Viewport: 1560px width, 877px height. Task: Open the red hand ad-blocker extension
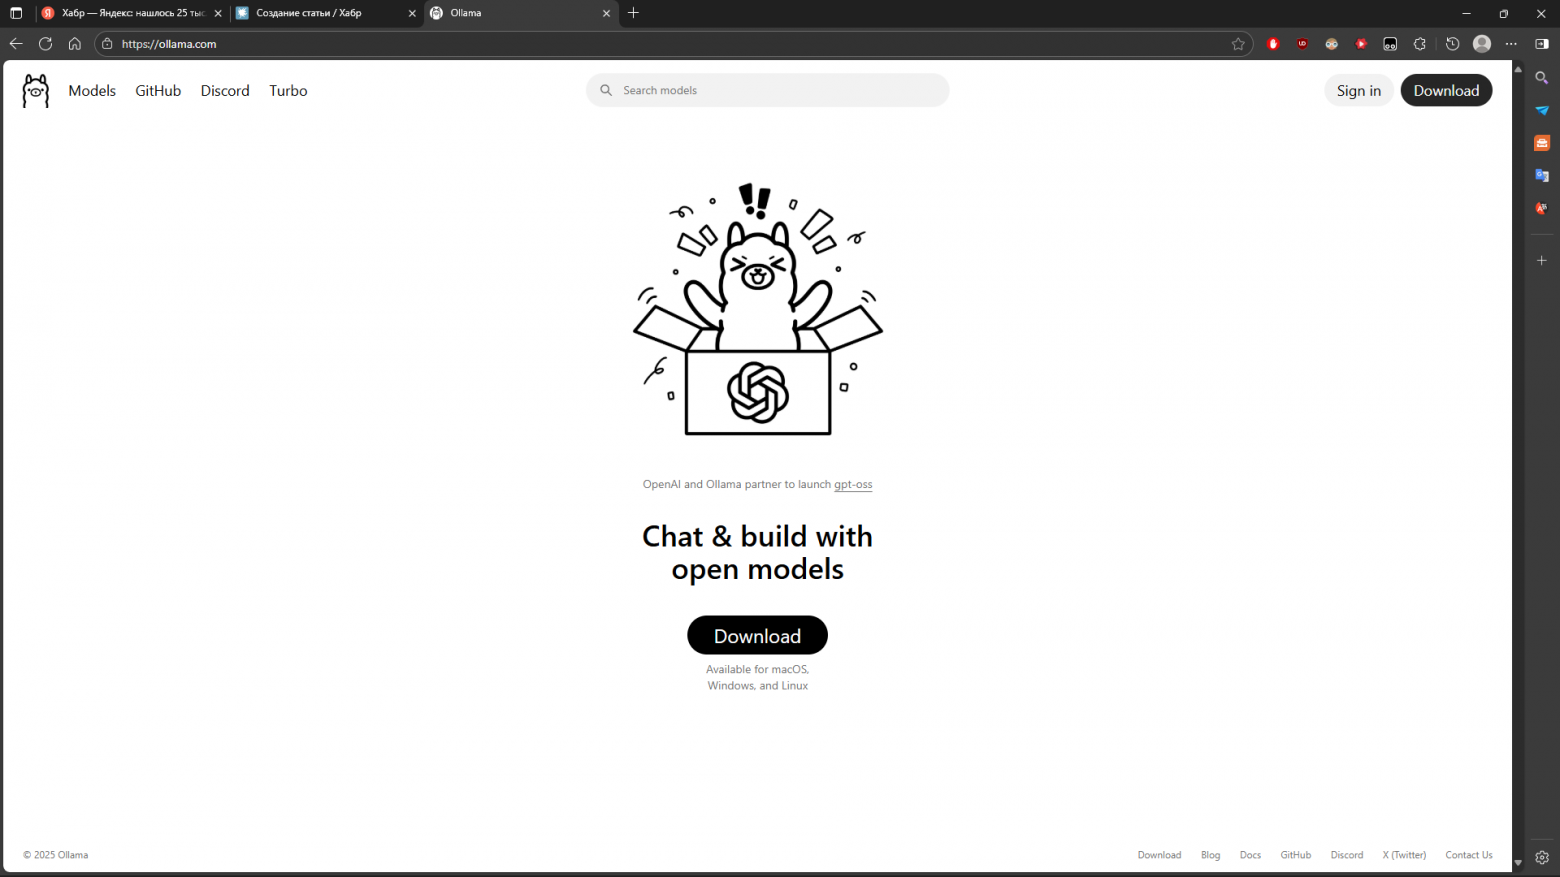point(1273,44)
